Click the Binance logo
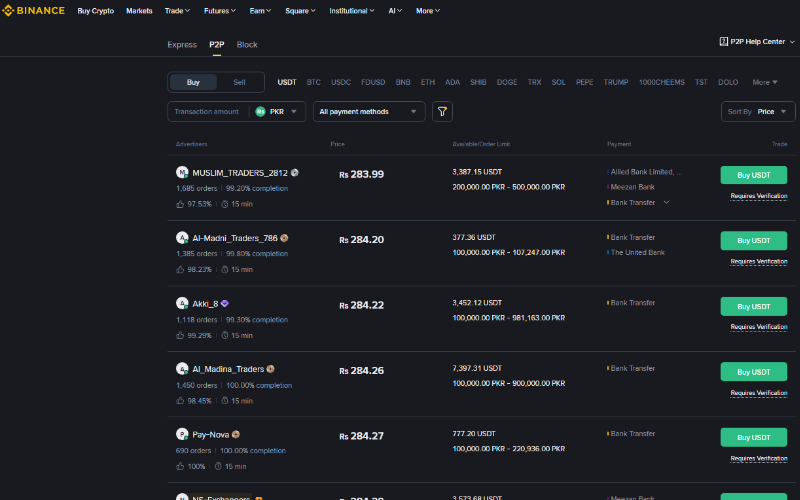This screenshot has height=500, width=800. (34, 11)
